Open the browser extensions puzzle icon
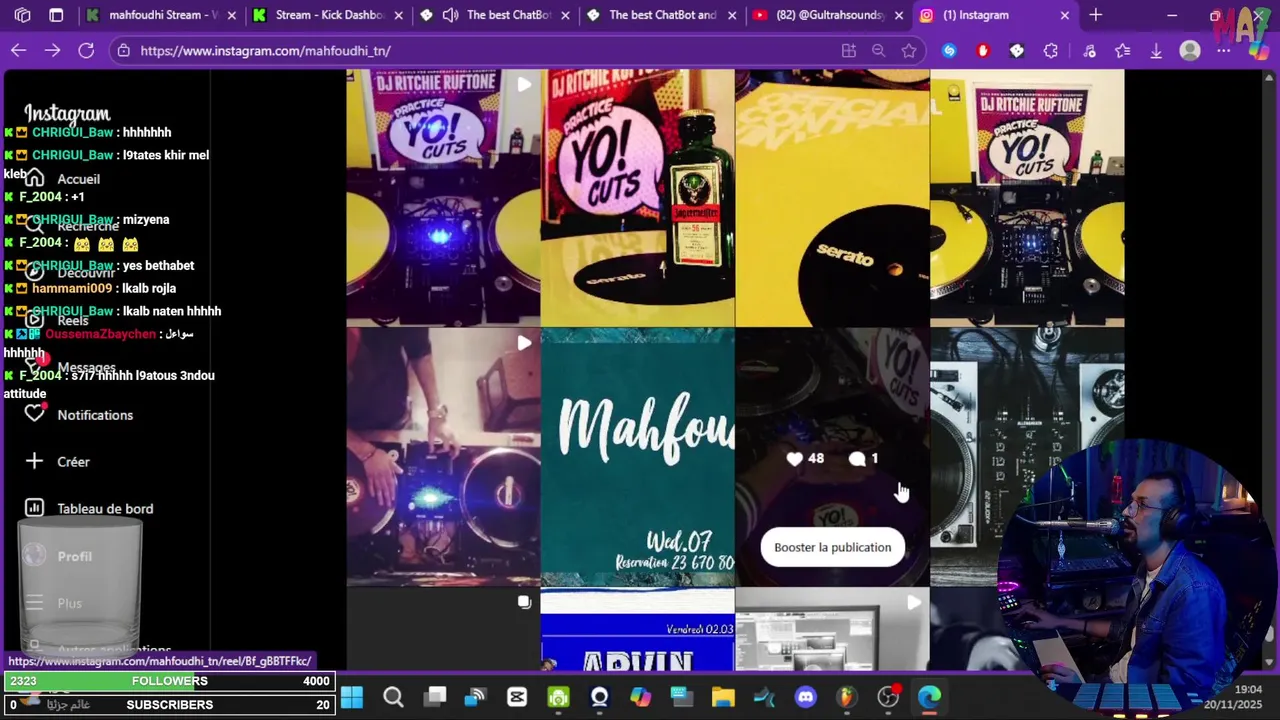Screen dimensions: 1280x720 1051,50
